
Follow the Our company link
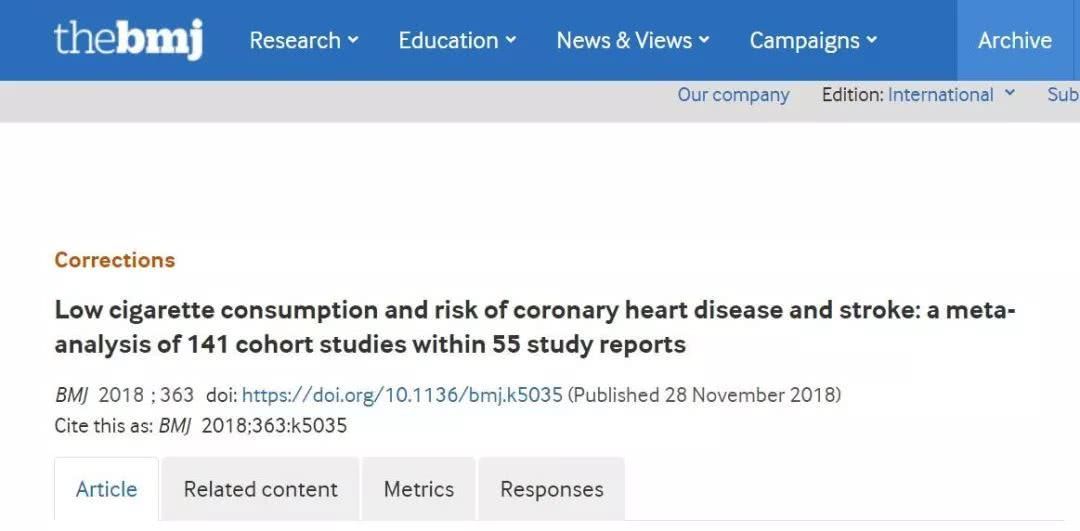tap(734, 94)
